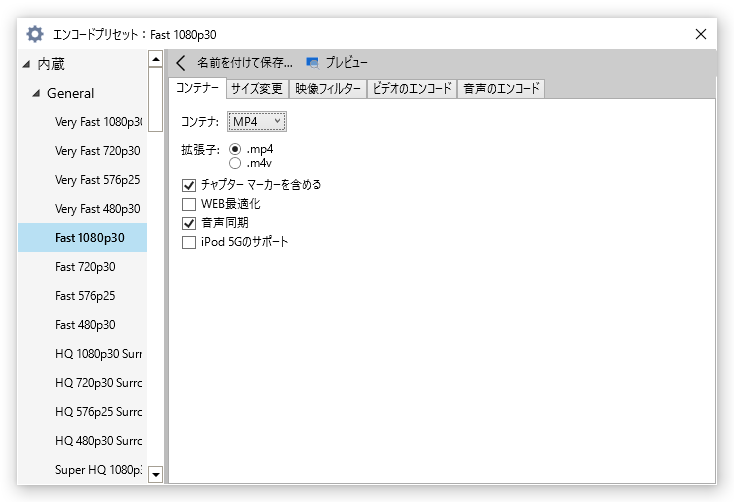Screen dimensions: 734x502
Task: Select the HQ 576p25 Surround preset
Action: (82, 412)
